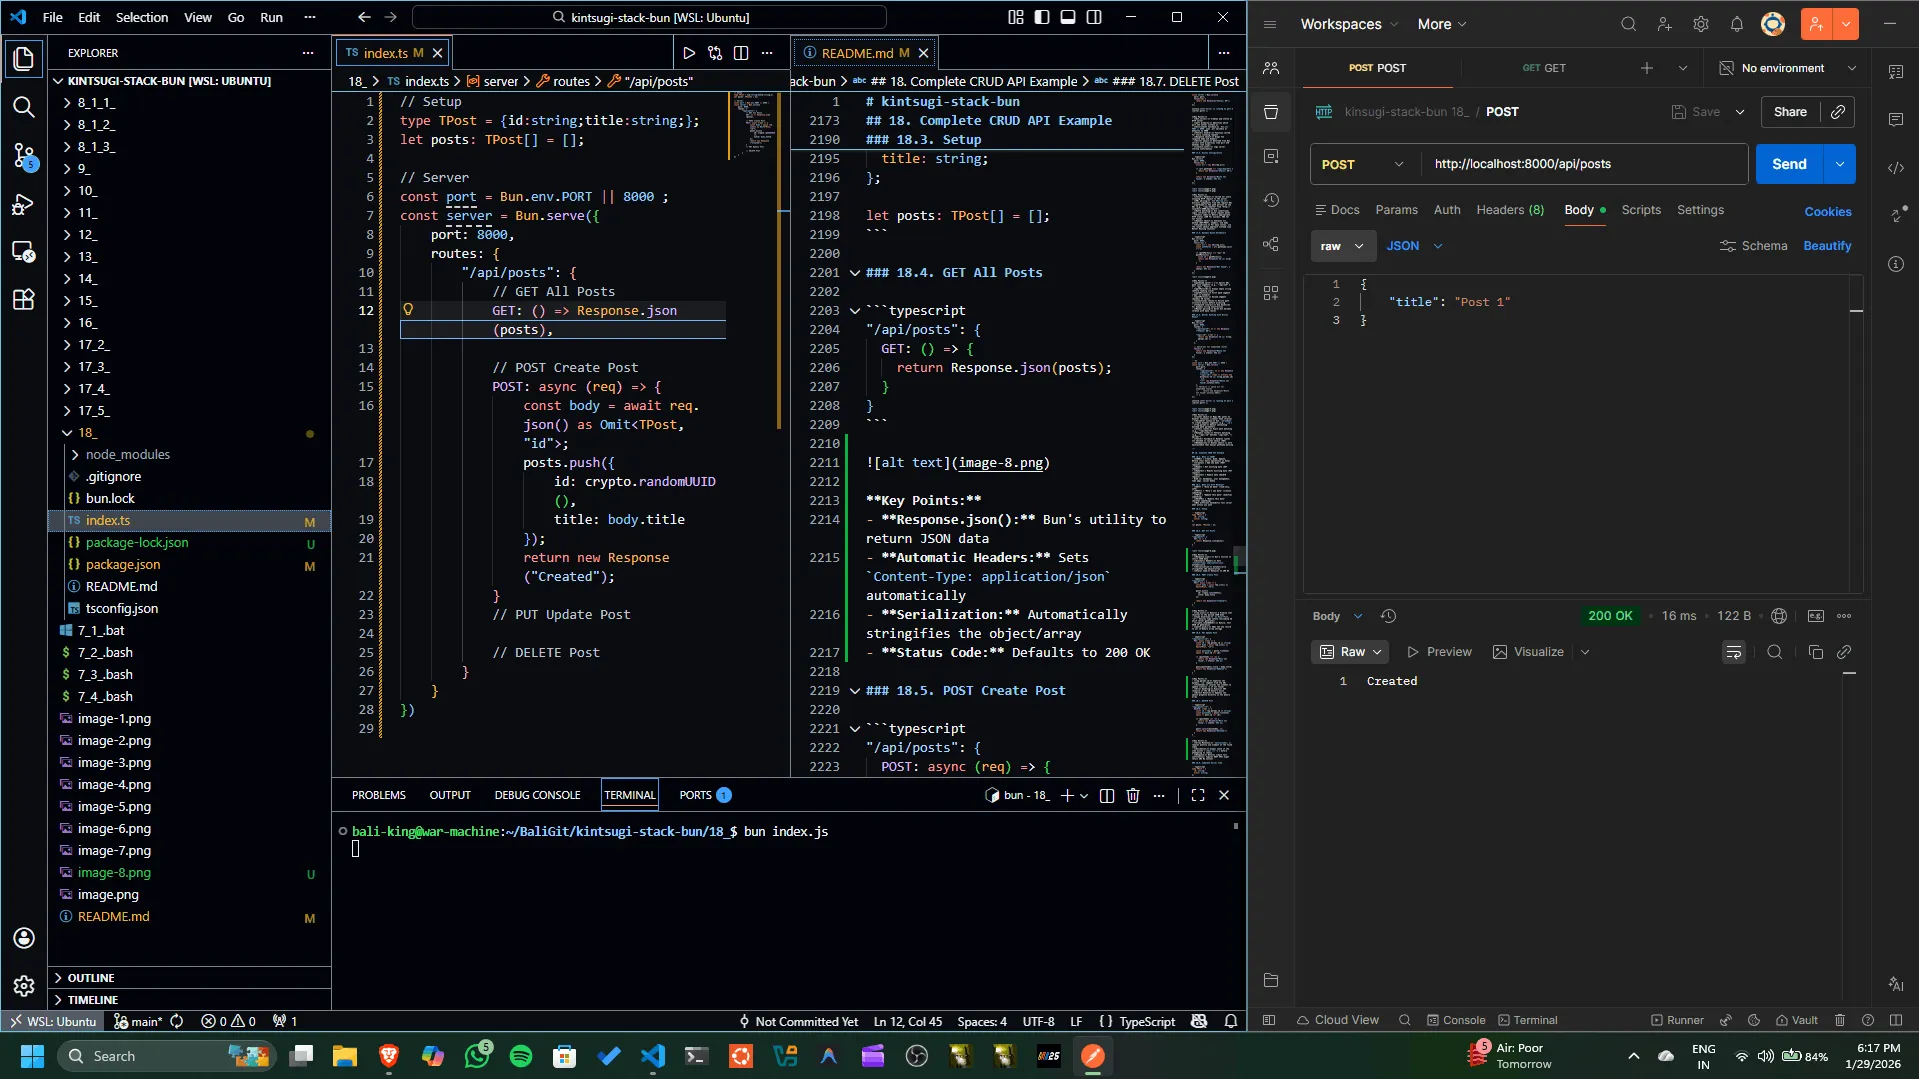Toggle primary side bar layout icon
The image size is (1919, 1079).
[1042, 17]
